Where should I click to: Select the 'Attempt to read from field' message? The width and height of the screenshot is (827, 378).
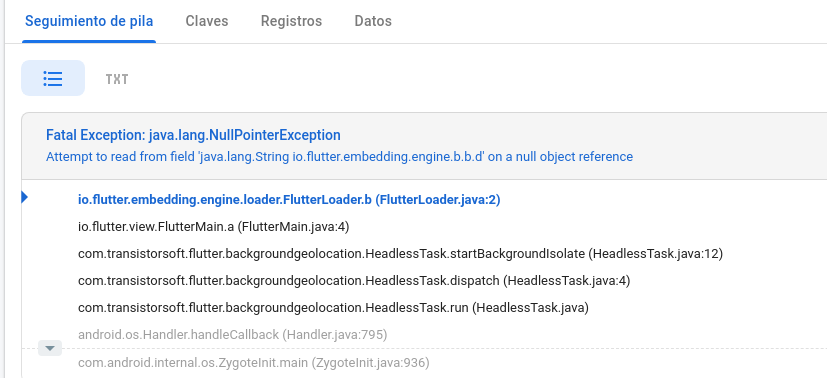339,157
